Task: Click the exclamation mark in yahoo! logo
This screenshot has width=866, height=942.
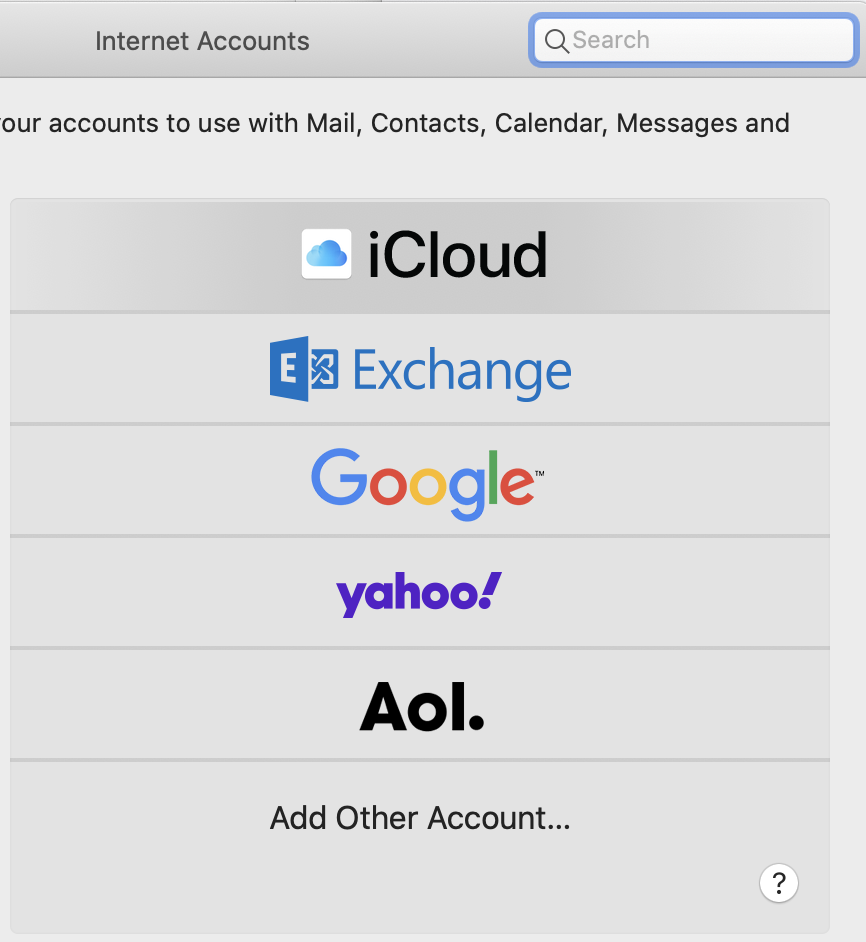Action: click(x=489, y=590)
